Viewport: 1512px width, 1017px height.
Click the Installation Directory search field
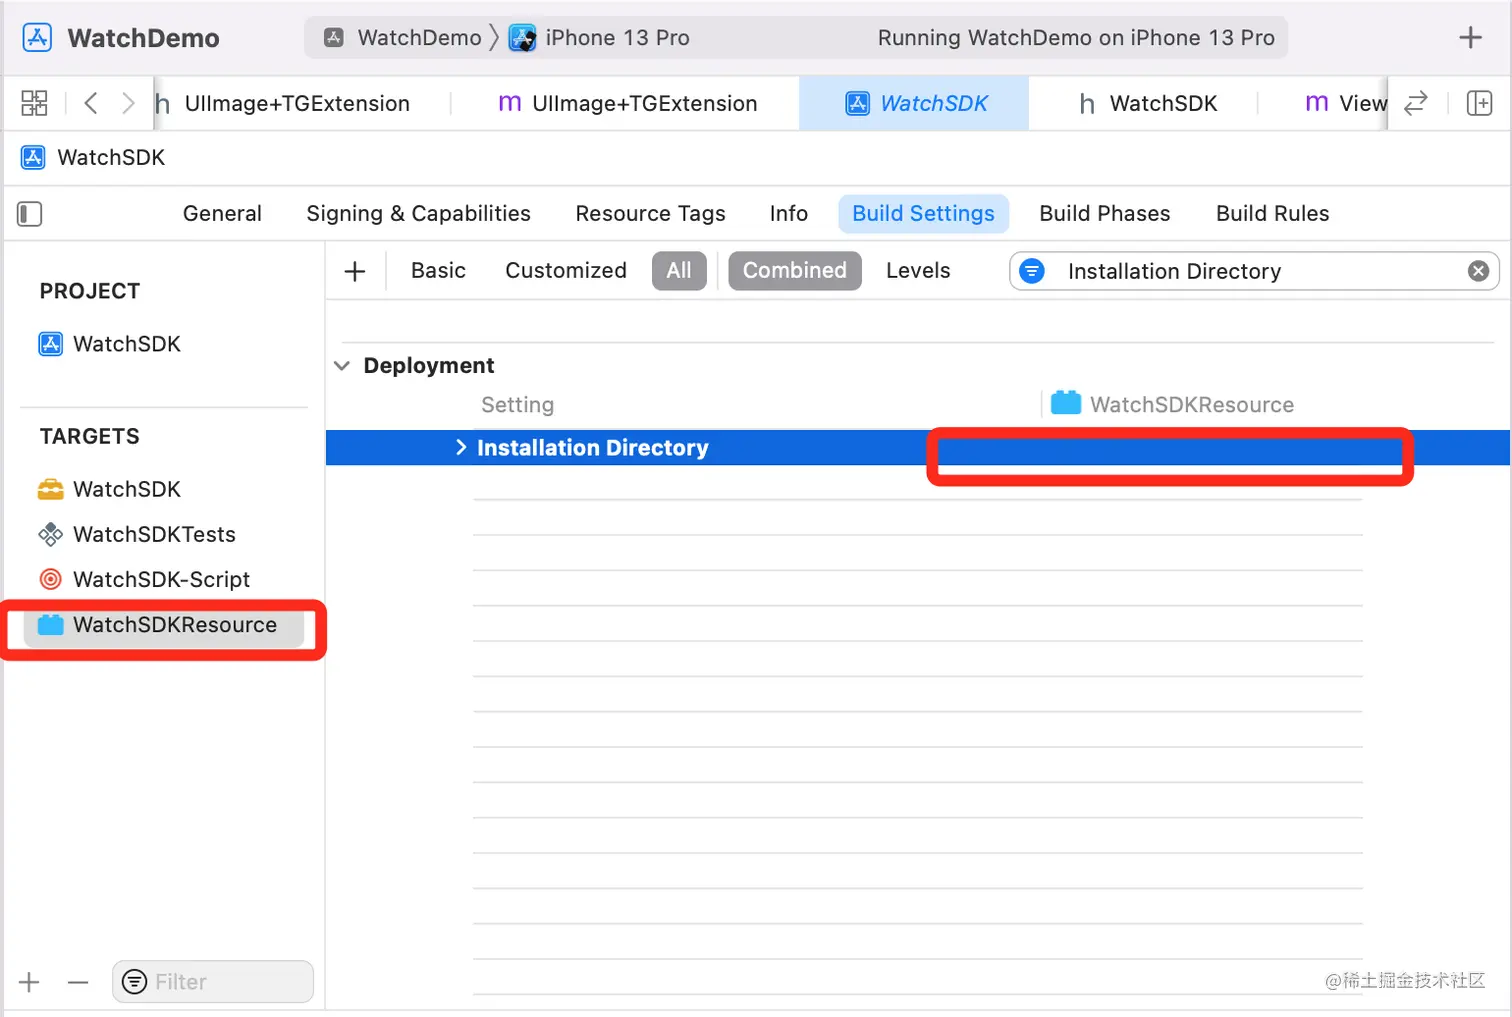click(1254, 271)
